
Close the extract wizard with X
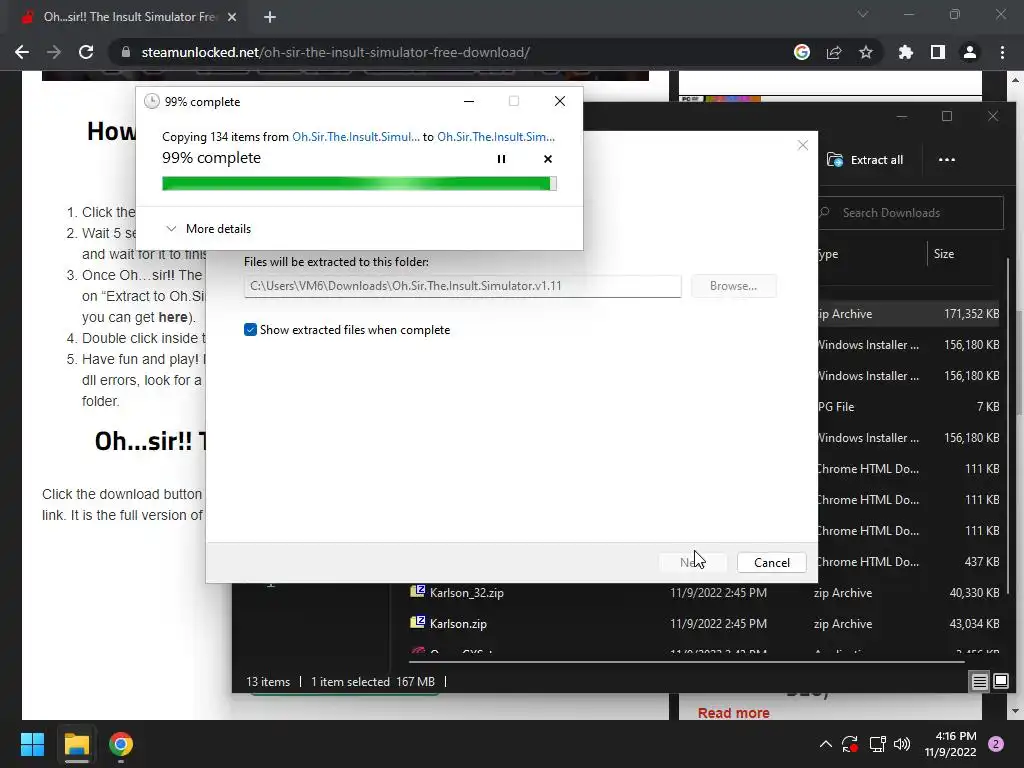point(803,145)
